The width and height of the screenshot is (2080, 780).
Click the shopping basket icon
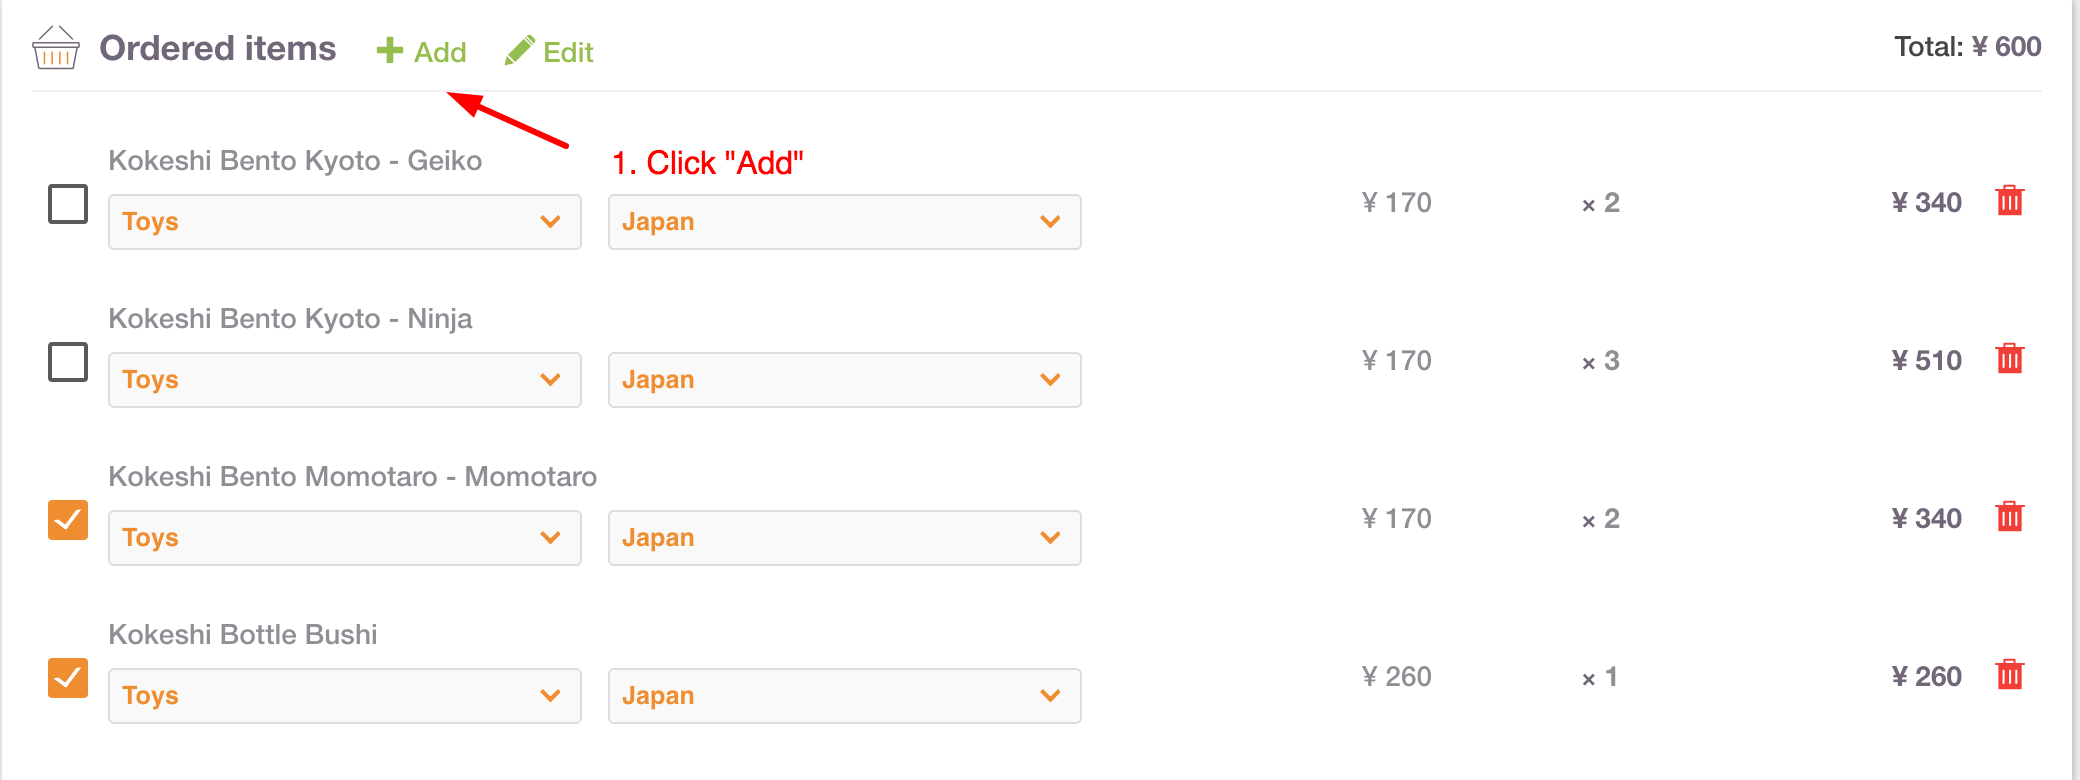pyautogui.click(x=55, y=48)
